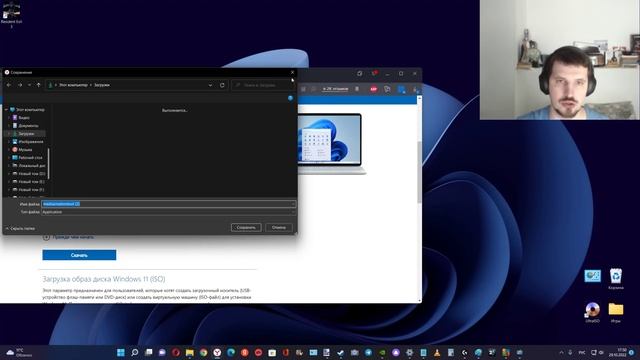Expand the Видео tree node

pyautogui.click(x=9, y=118)
